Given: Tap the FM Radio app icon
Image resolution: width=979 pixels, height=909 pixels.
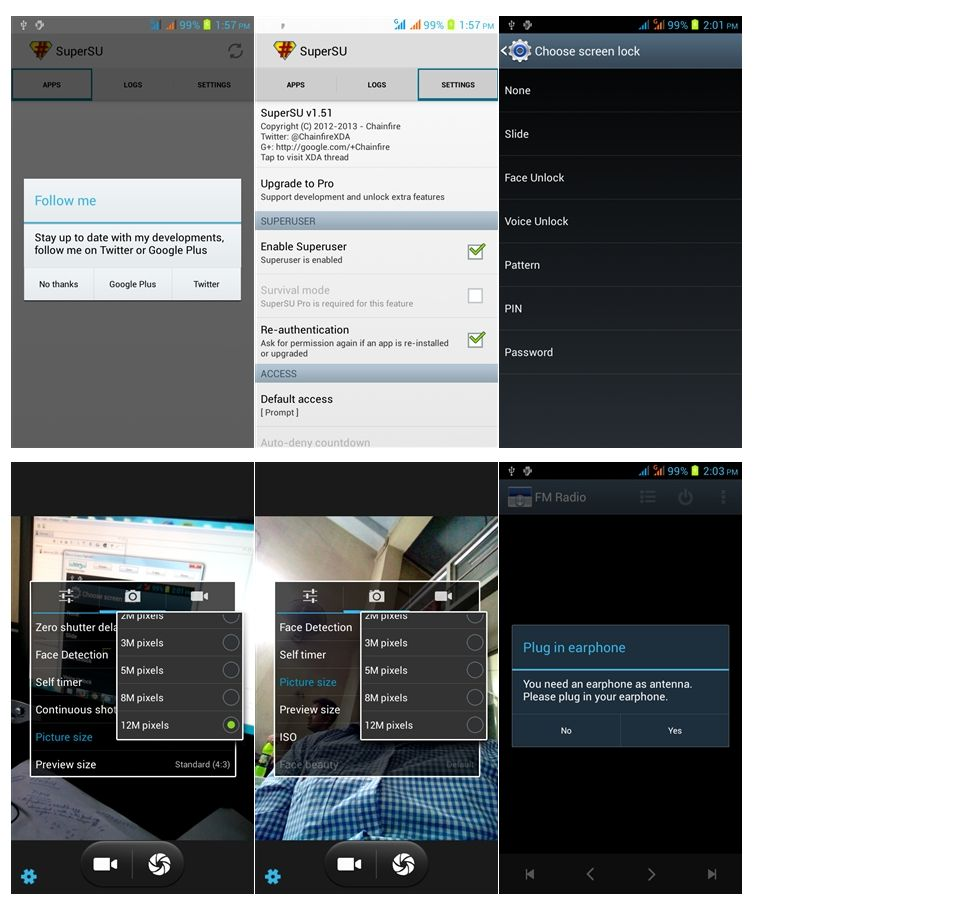Looking at the screenshot, I should pos(519,497).
